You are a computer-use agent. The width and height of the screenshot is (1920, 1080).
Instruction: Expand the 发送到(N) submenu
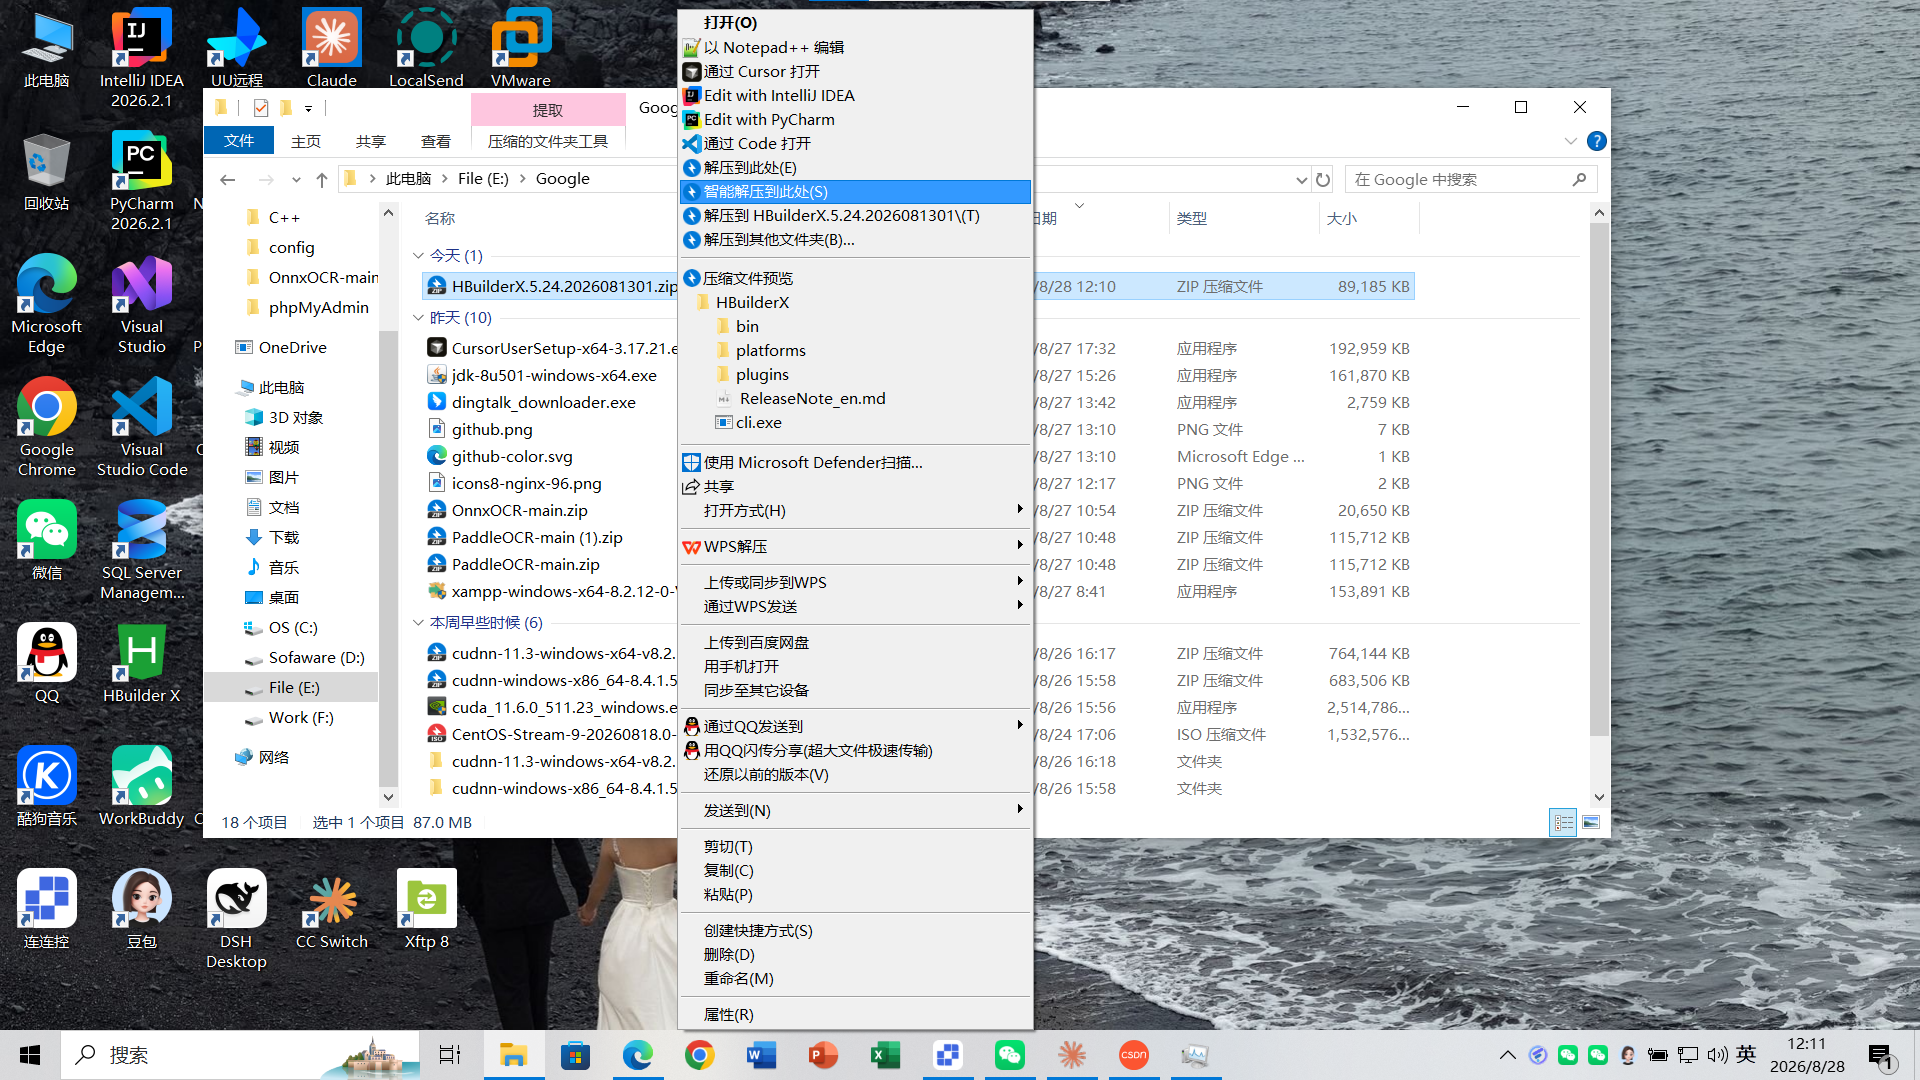click(x=855, y=810)
